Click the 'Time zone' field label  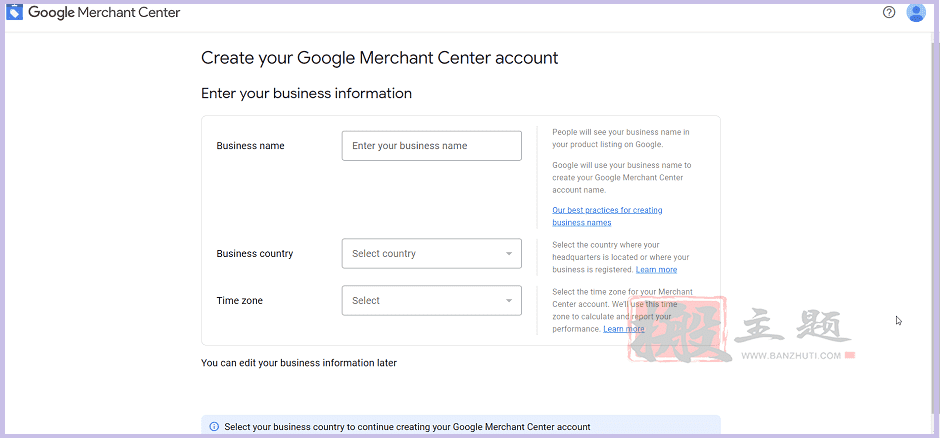[240, 301]
